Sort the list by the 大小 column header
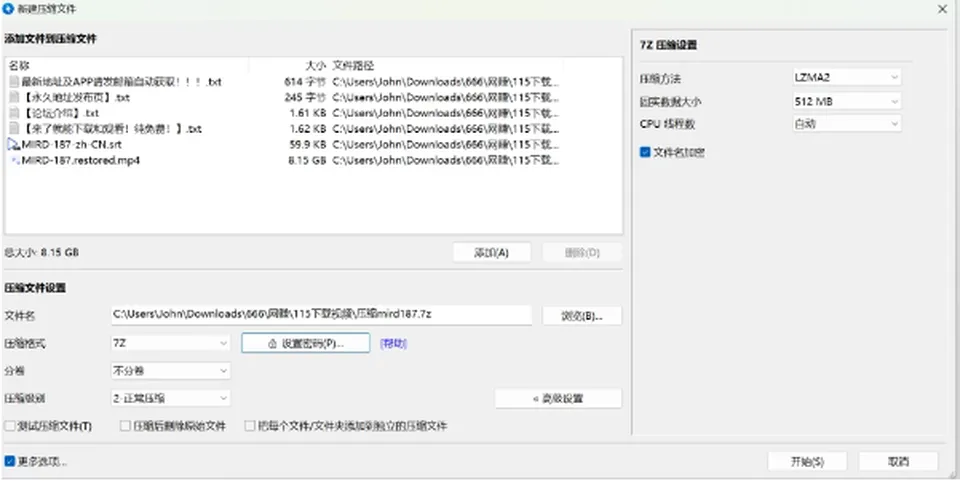Viewport: 960px width, 481px height. click(x=288, y=65)
